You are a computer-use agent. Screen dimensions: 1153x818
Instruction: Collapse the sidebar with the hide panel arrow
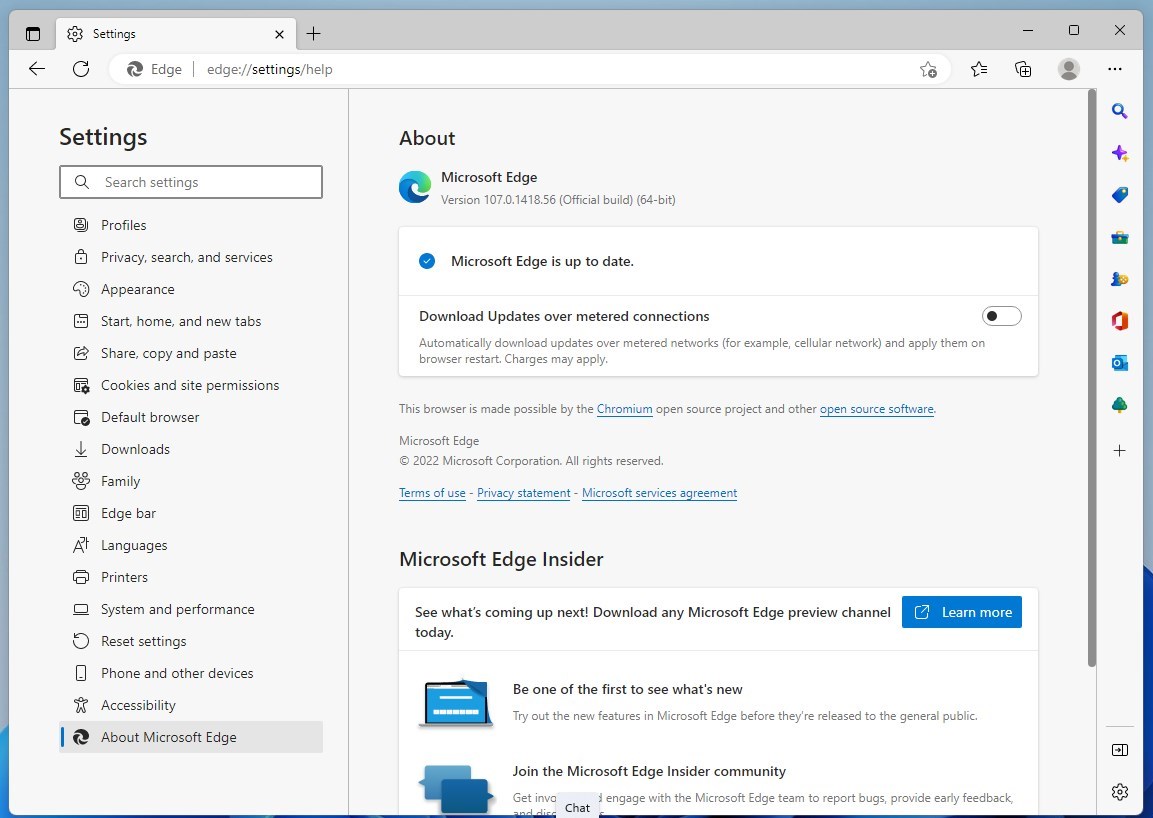tap(1119, 749)
